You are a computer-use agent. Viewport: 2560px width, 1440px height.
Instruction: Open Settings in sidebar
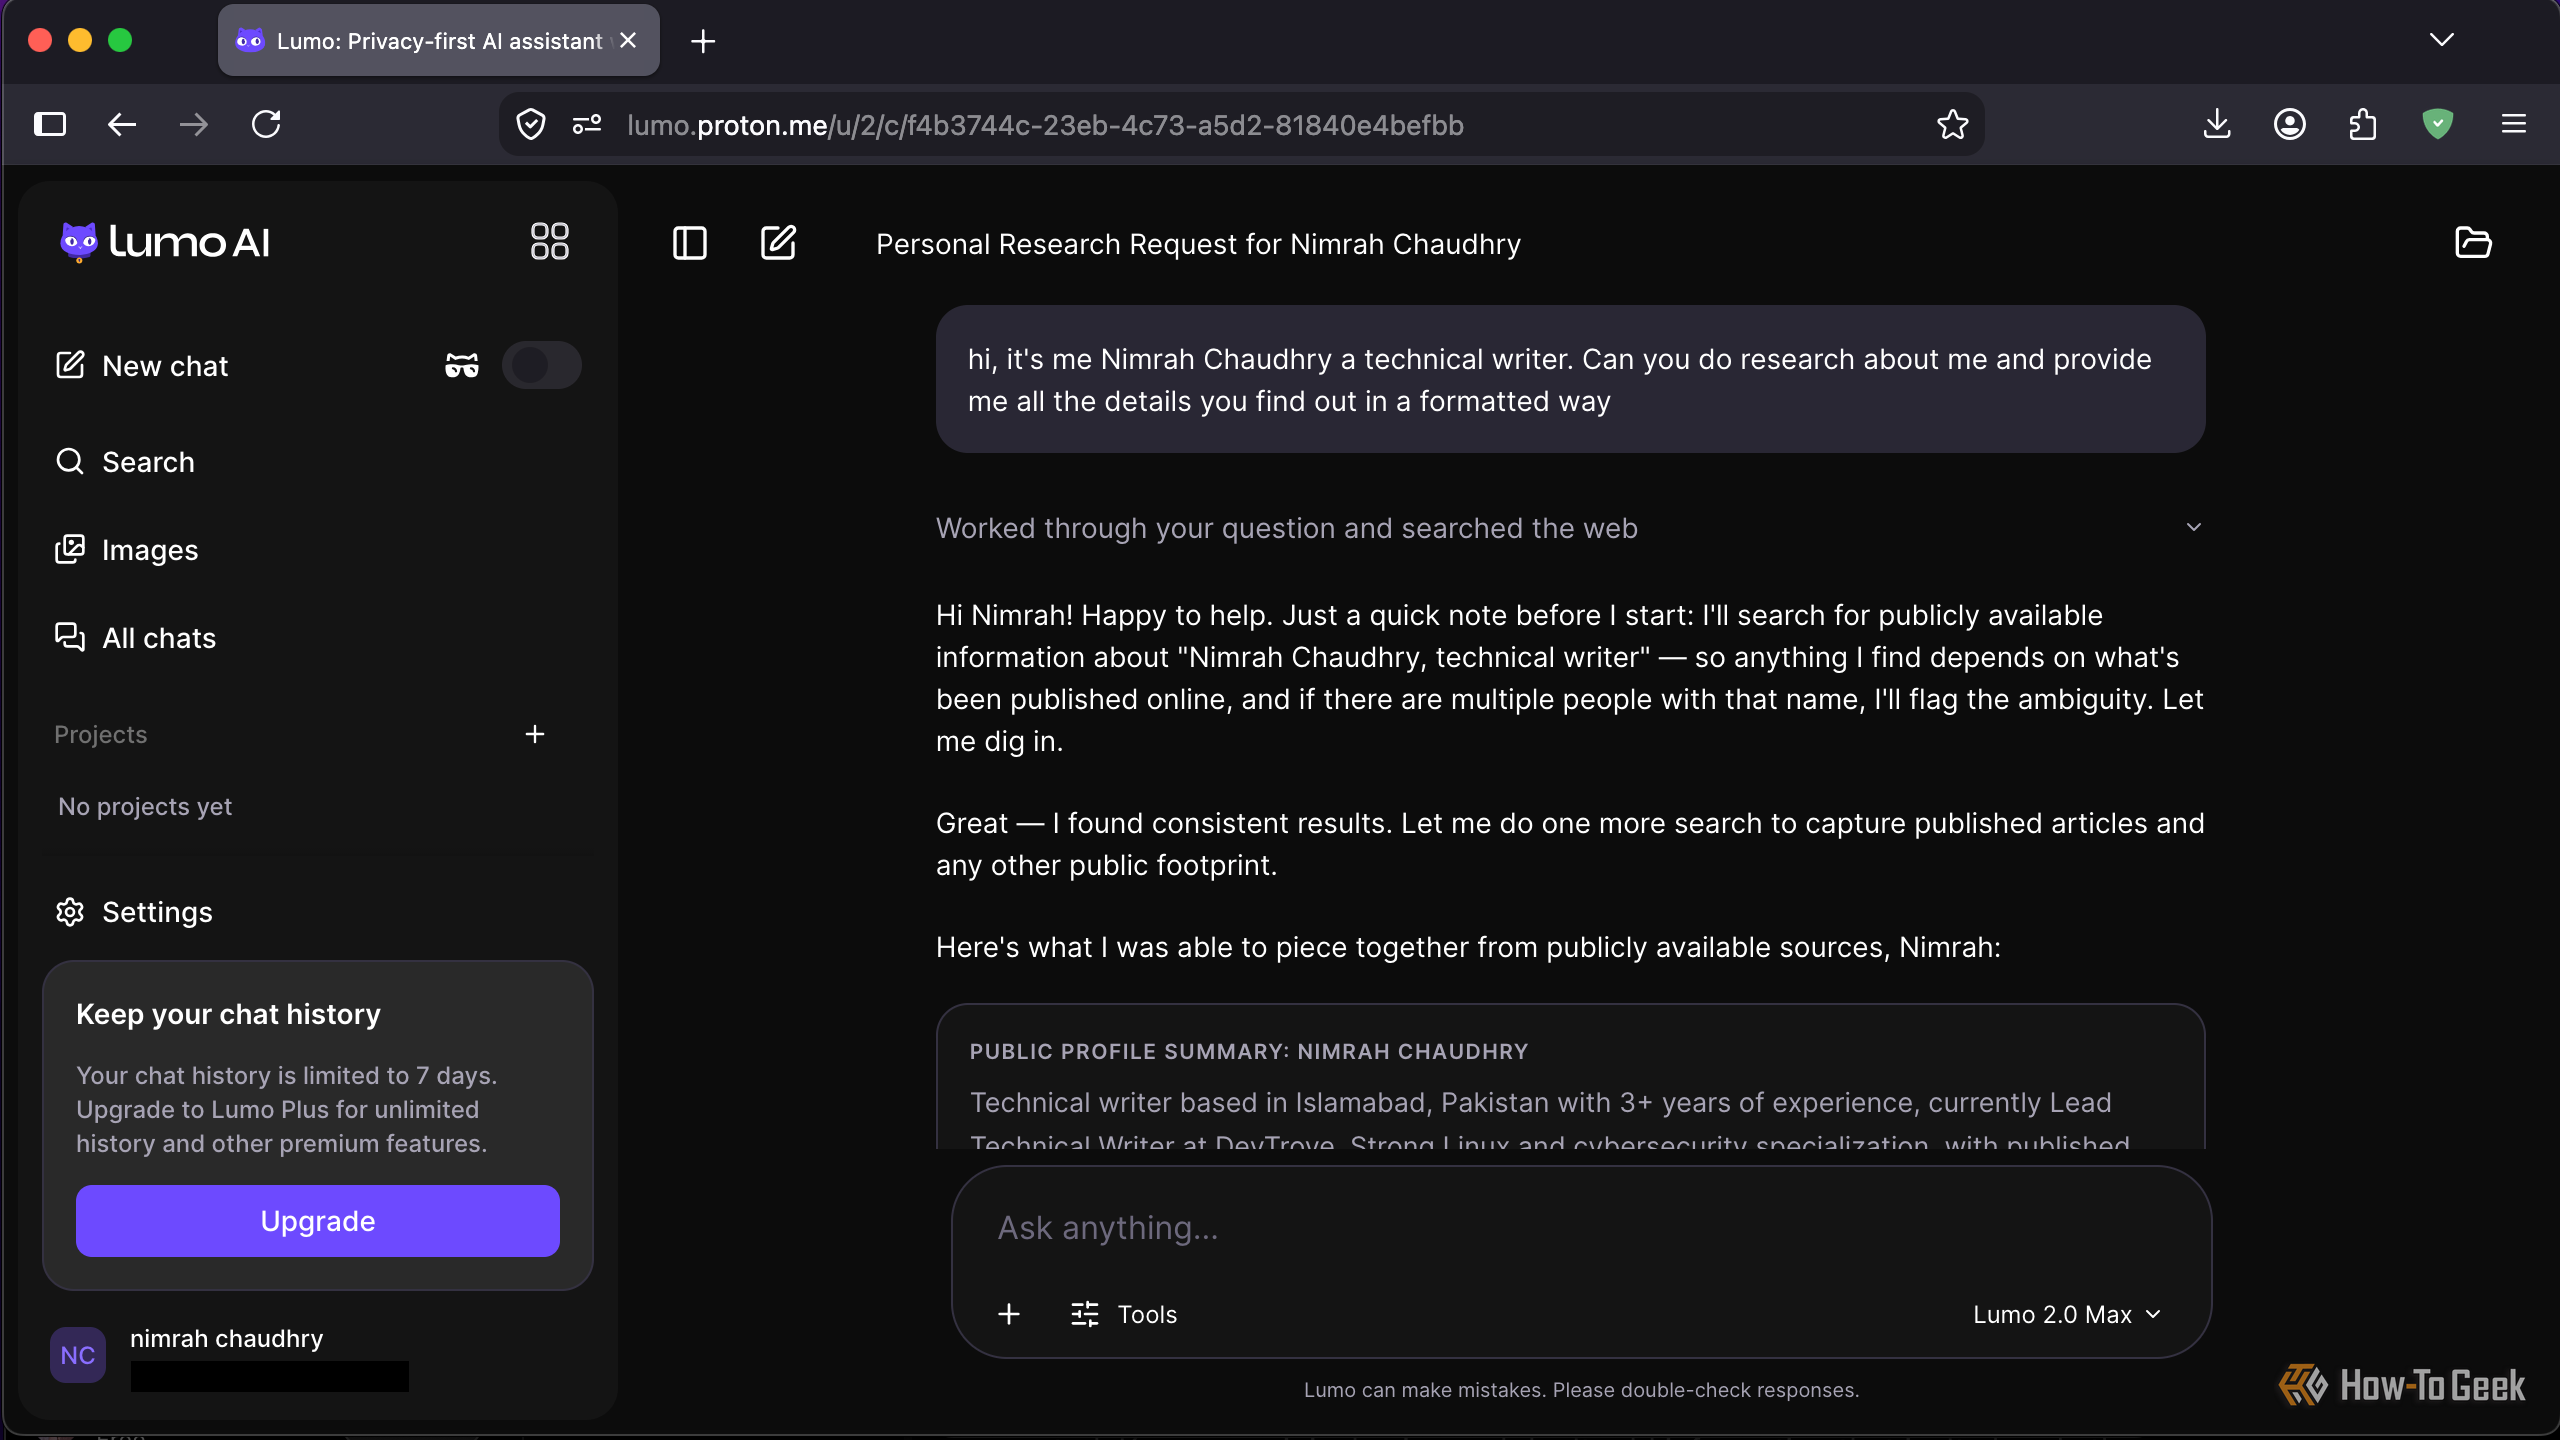(x=134, y=912)
